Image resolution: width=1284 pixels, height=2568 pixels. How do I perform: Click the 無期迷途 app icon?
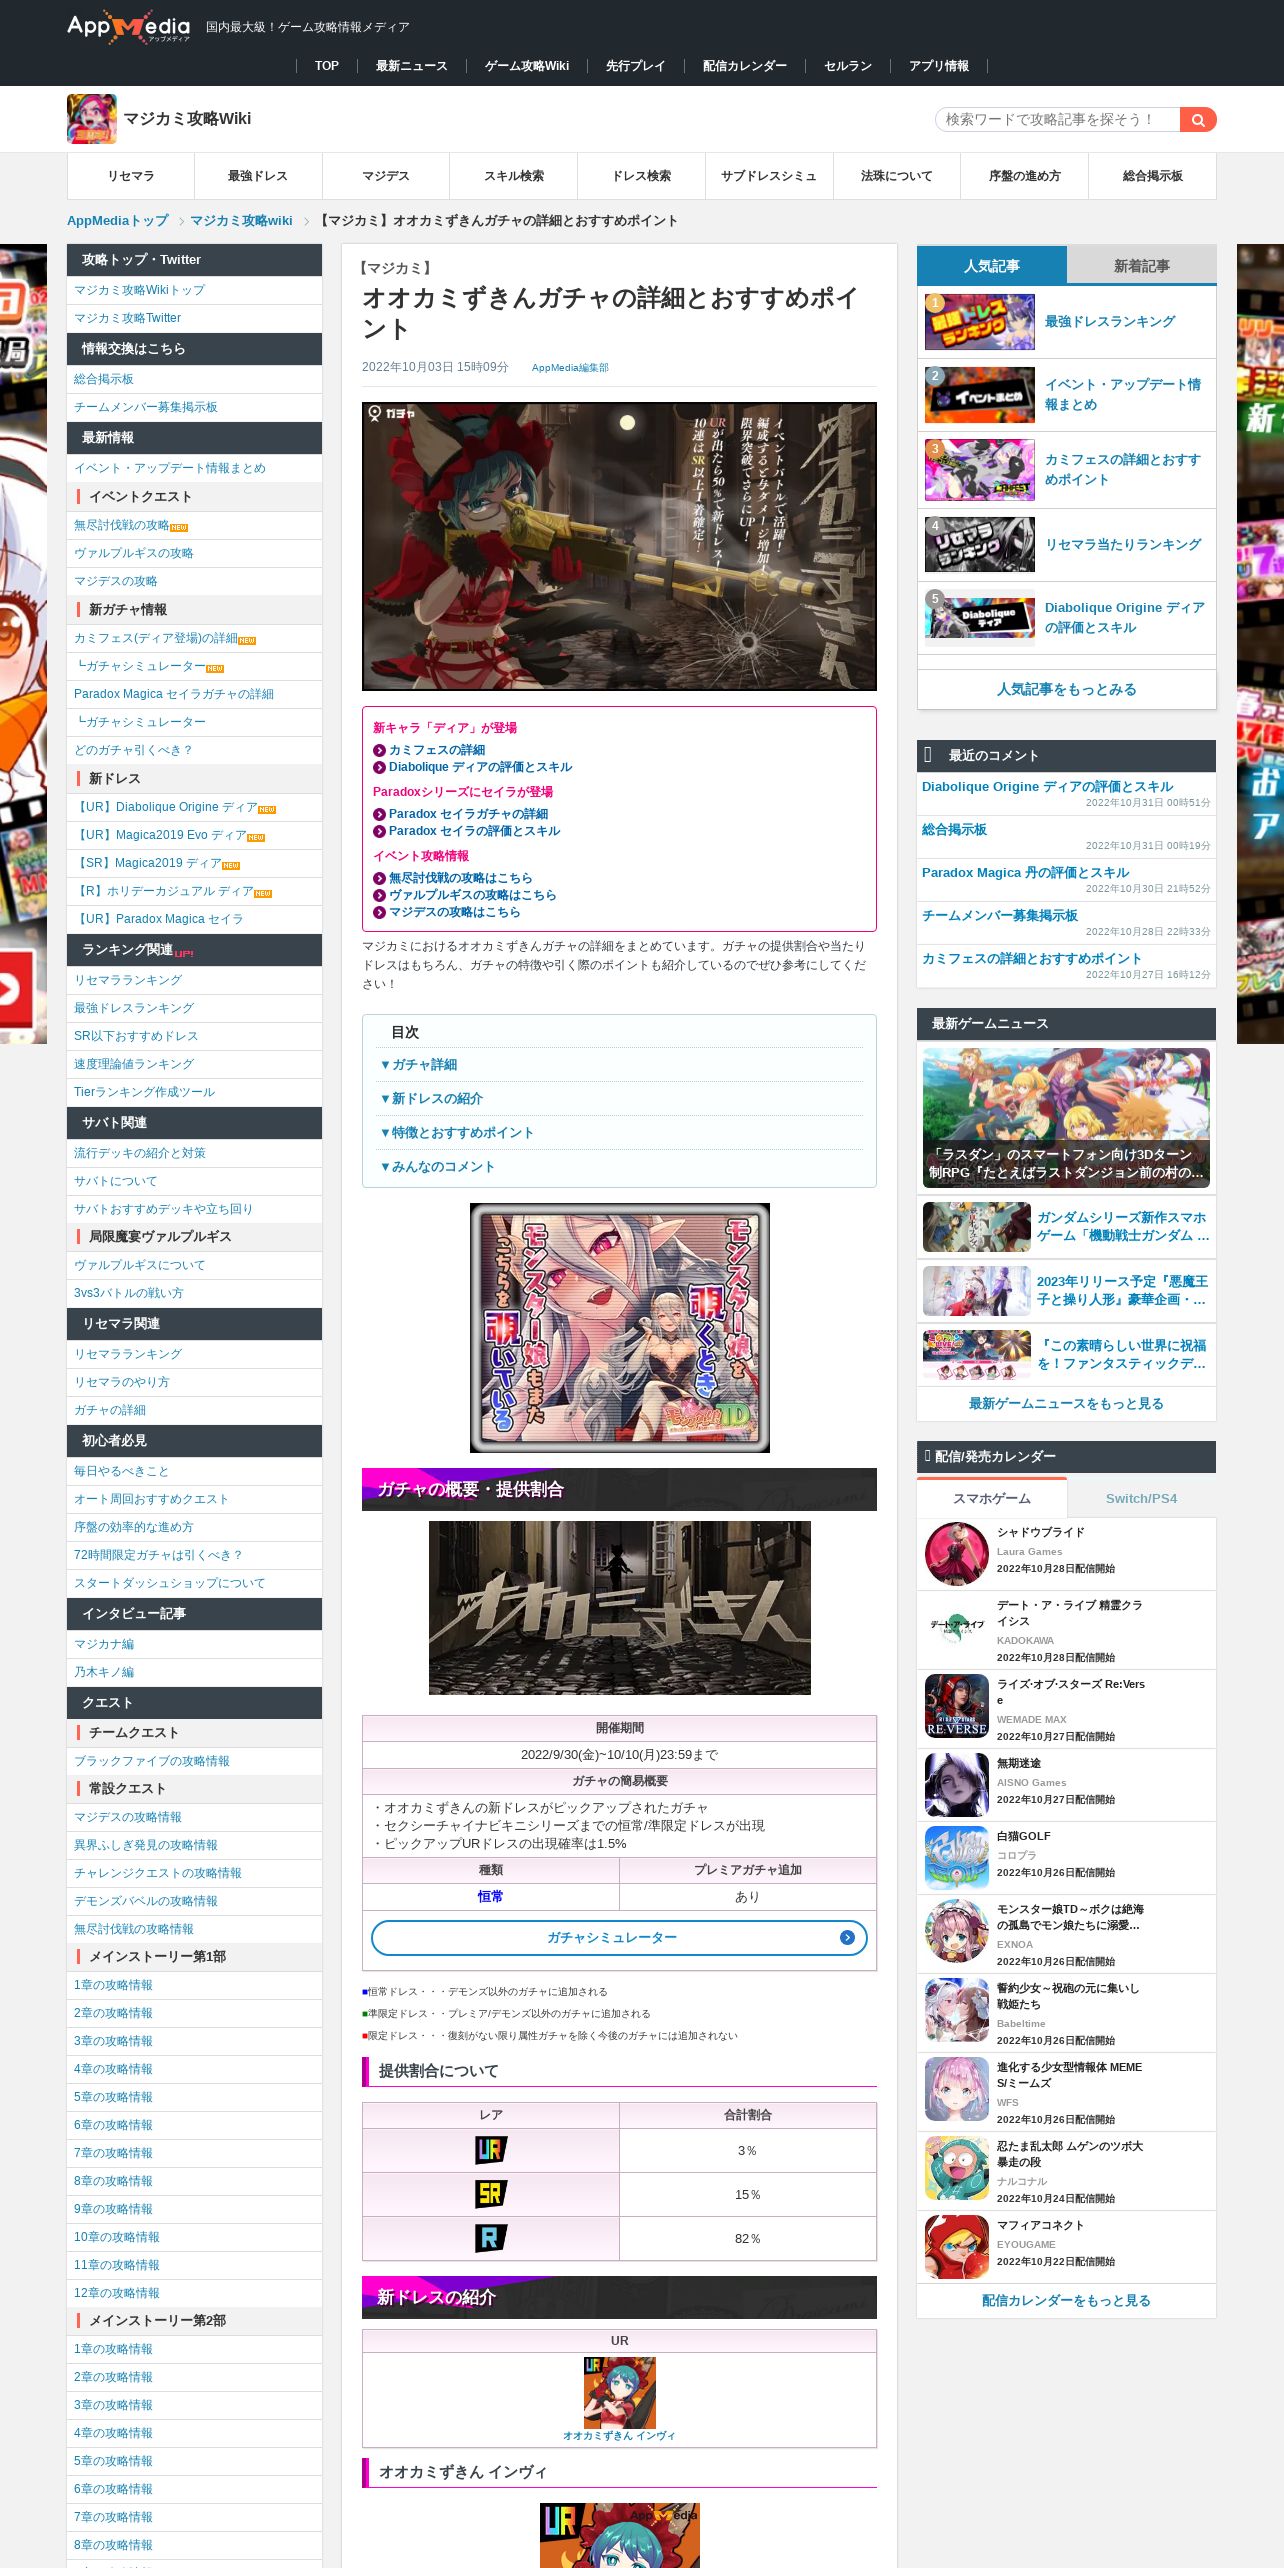(x=957, y=1785)
